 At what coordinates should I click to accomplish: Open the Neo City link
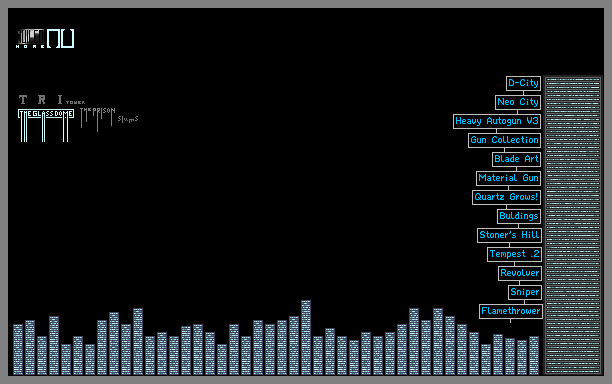click(518, 102)
